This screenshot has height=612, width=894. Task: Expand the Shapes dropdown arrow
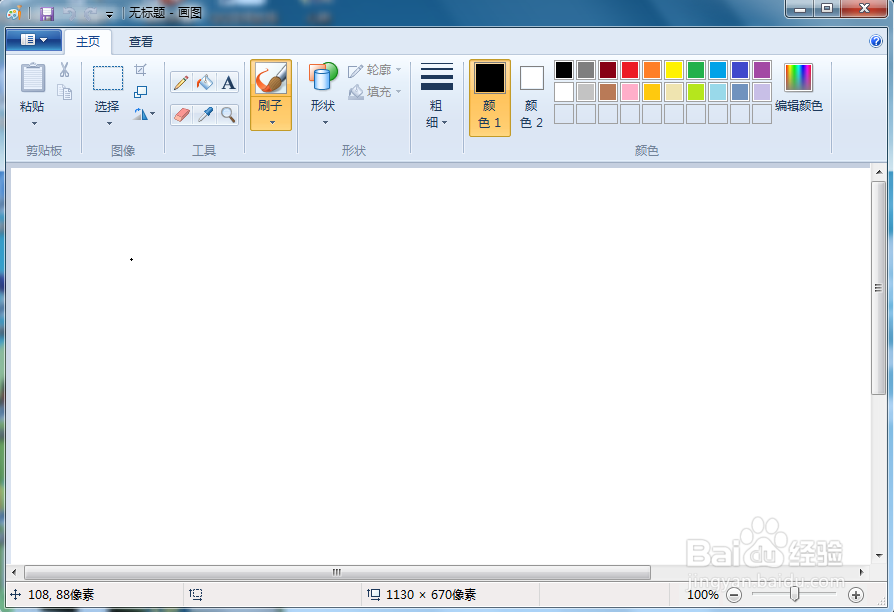[x=325, y=122]
